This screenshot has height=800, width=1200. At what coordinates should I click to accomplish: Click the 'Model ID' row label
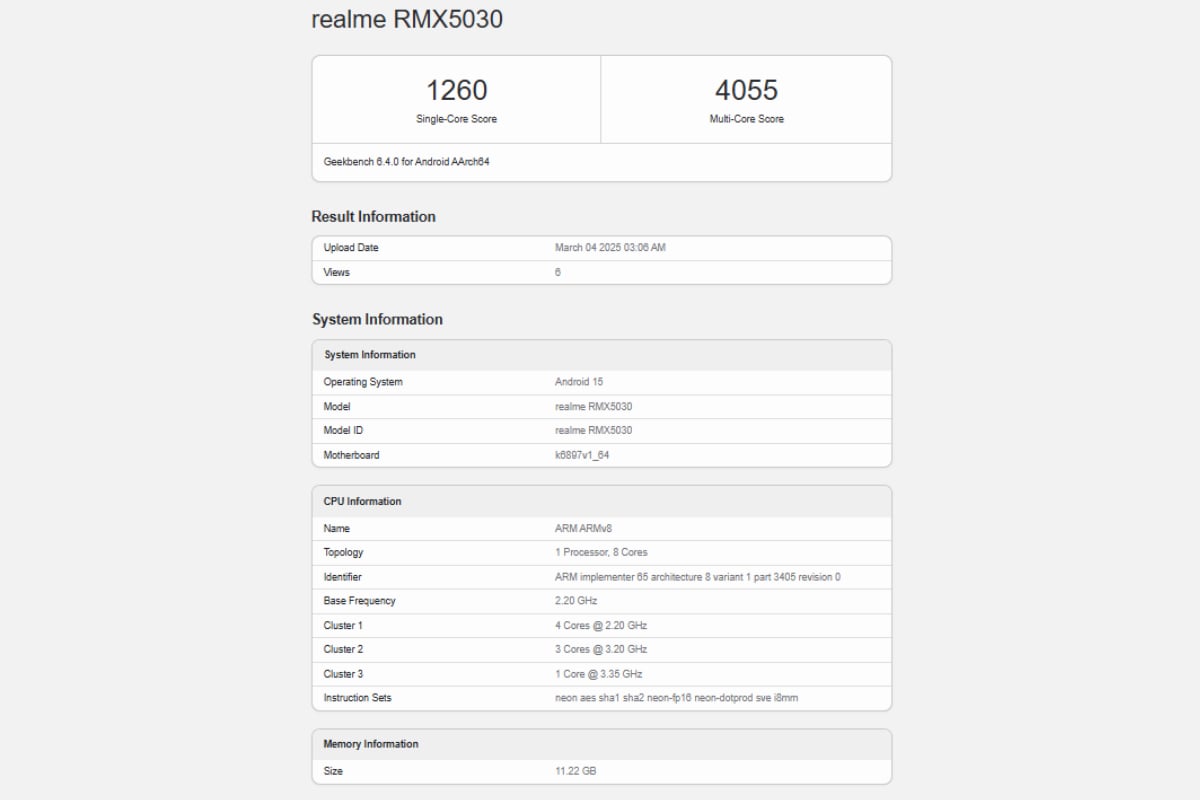click(343, 430)
